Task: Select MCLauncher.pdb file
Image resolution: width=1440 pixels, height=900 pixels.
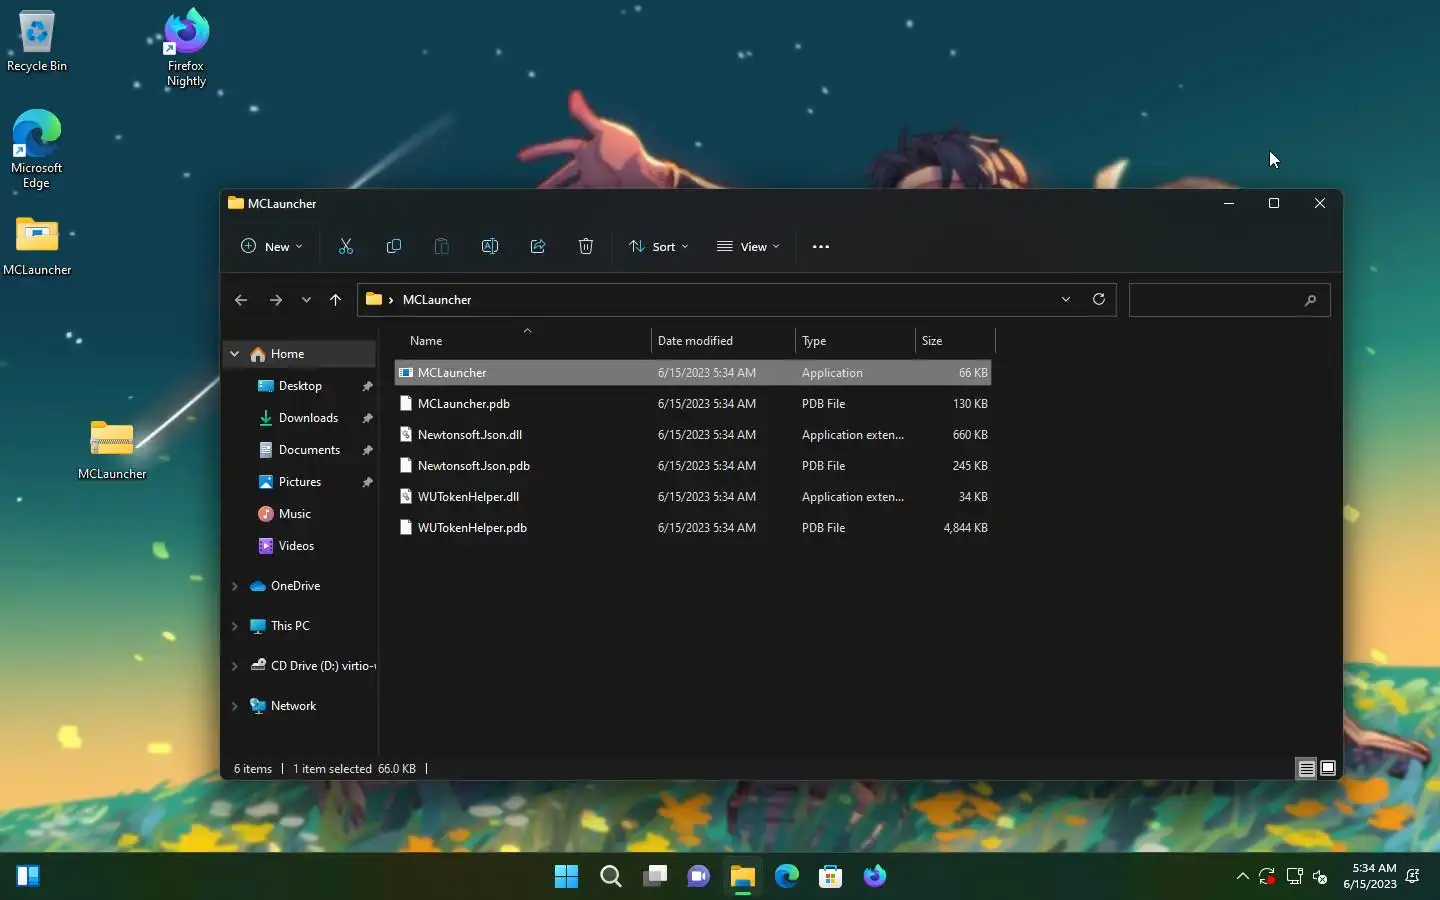Action: 693,404
